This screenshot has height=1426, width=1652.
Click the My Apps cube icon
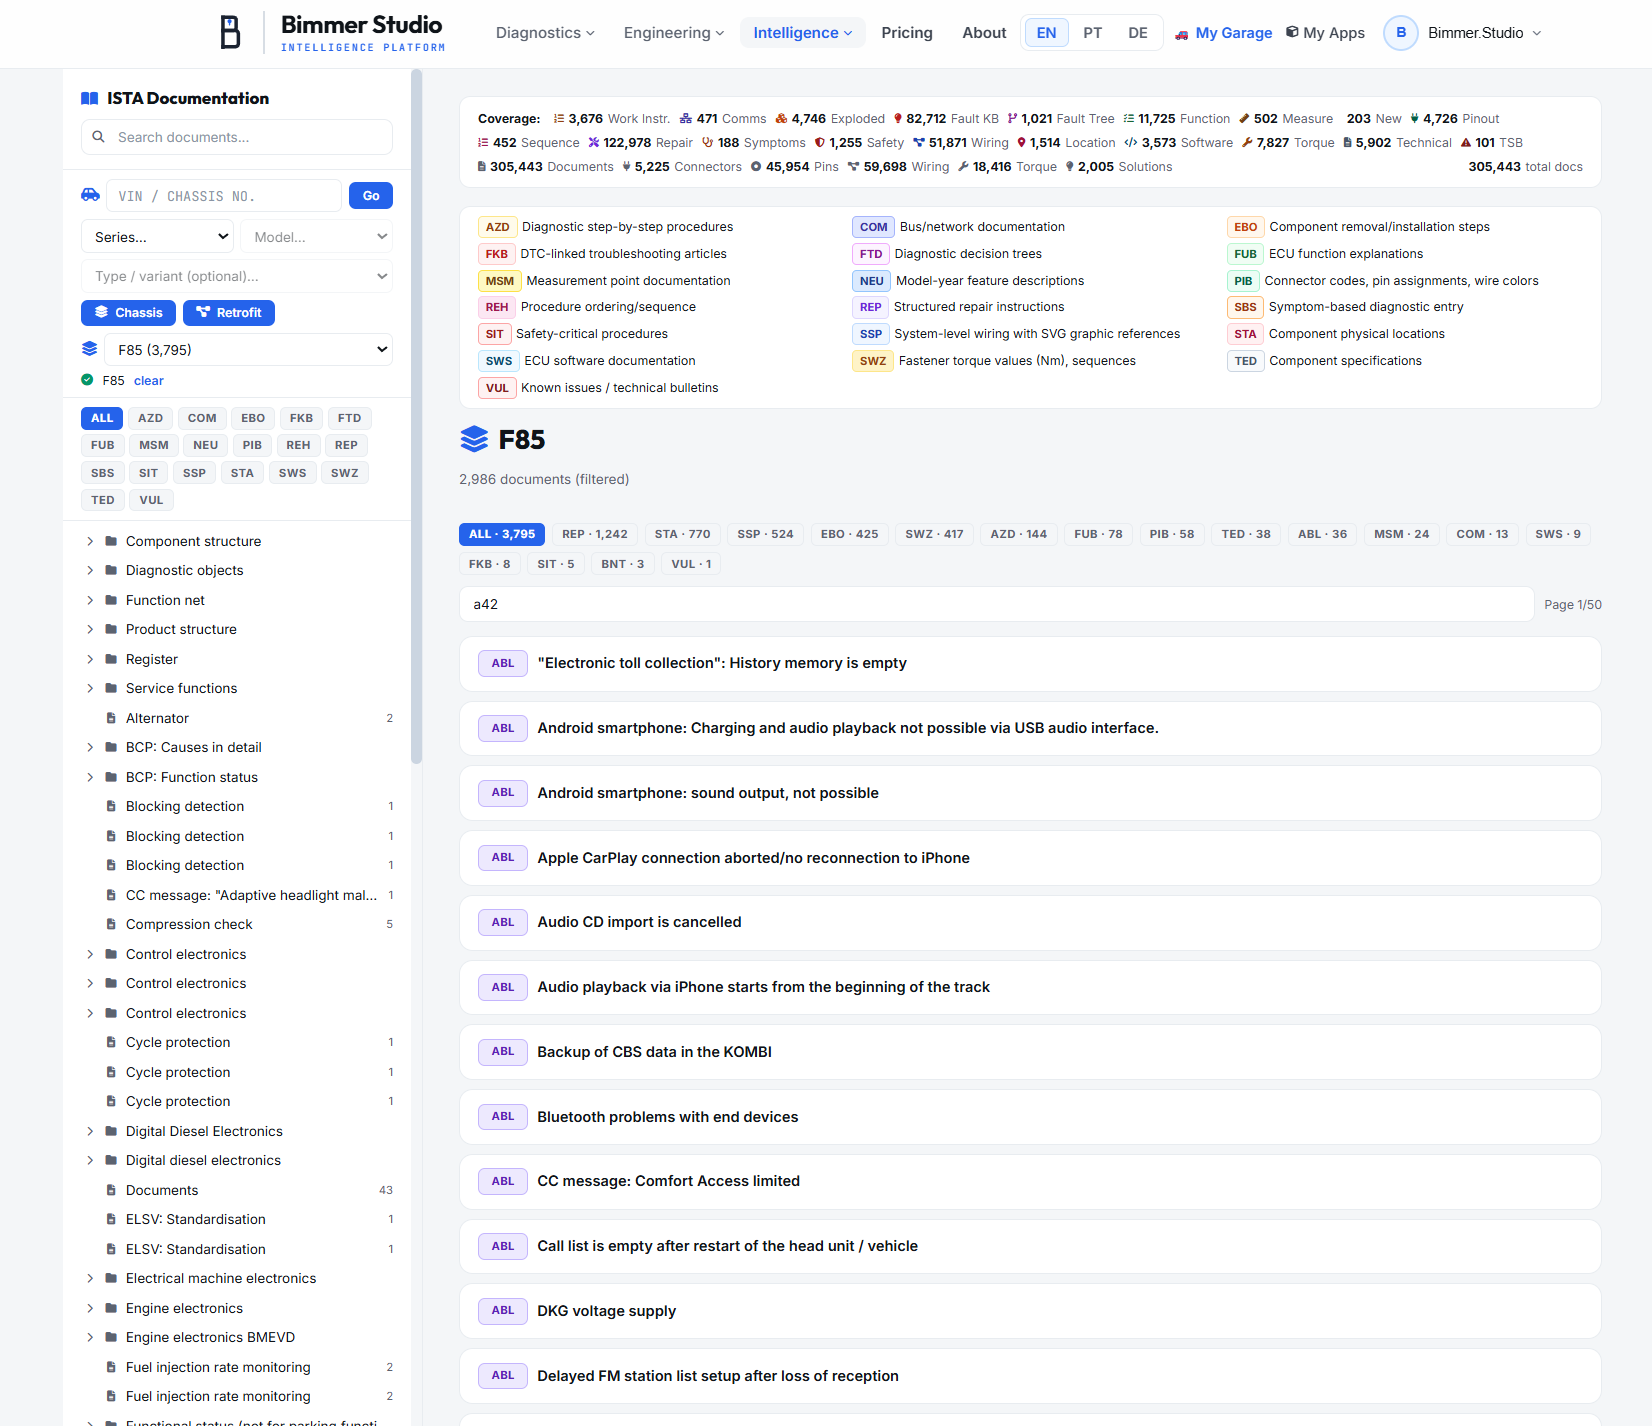tap(1292, 32)
